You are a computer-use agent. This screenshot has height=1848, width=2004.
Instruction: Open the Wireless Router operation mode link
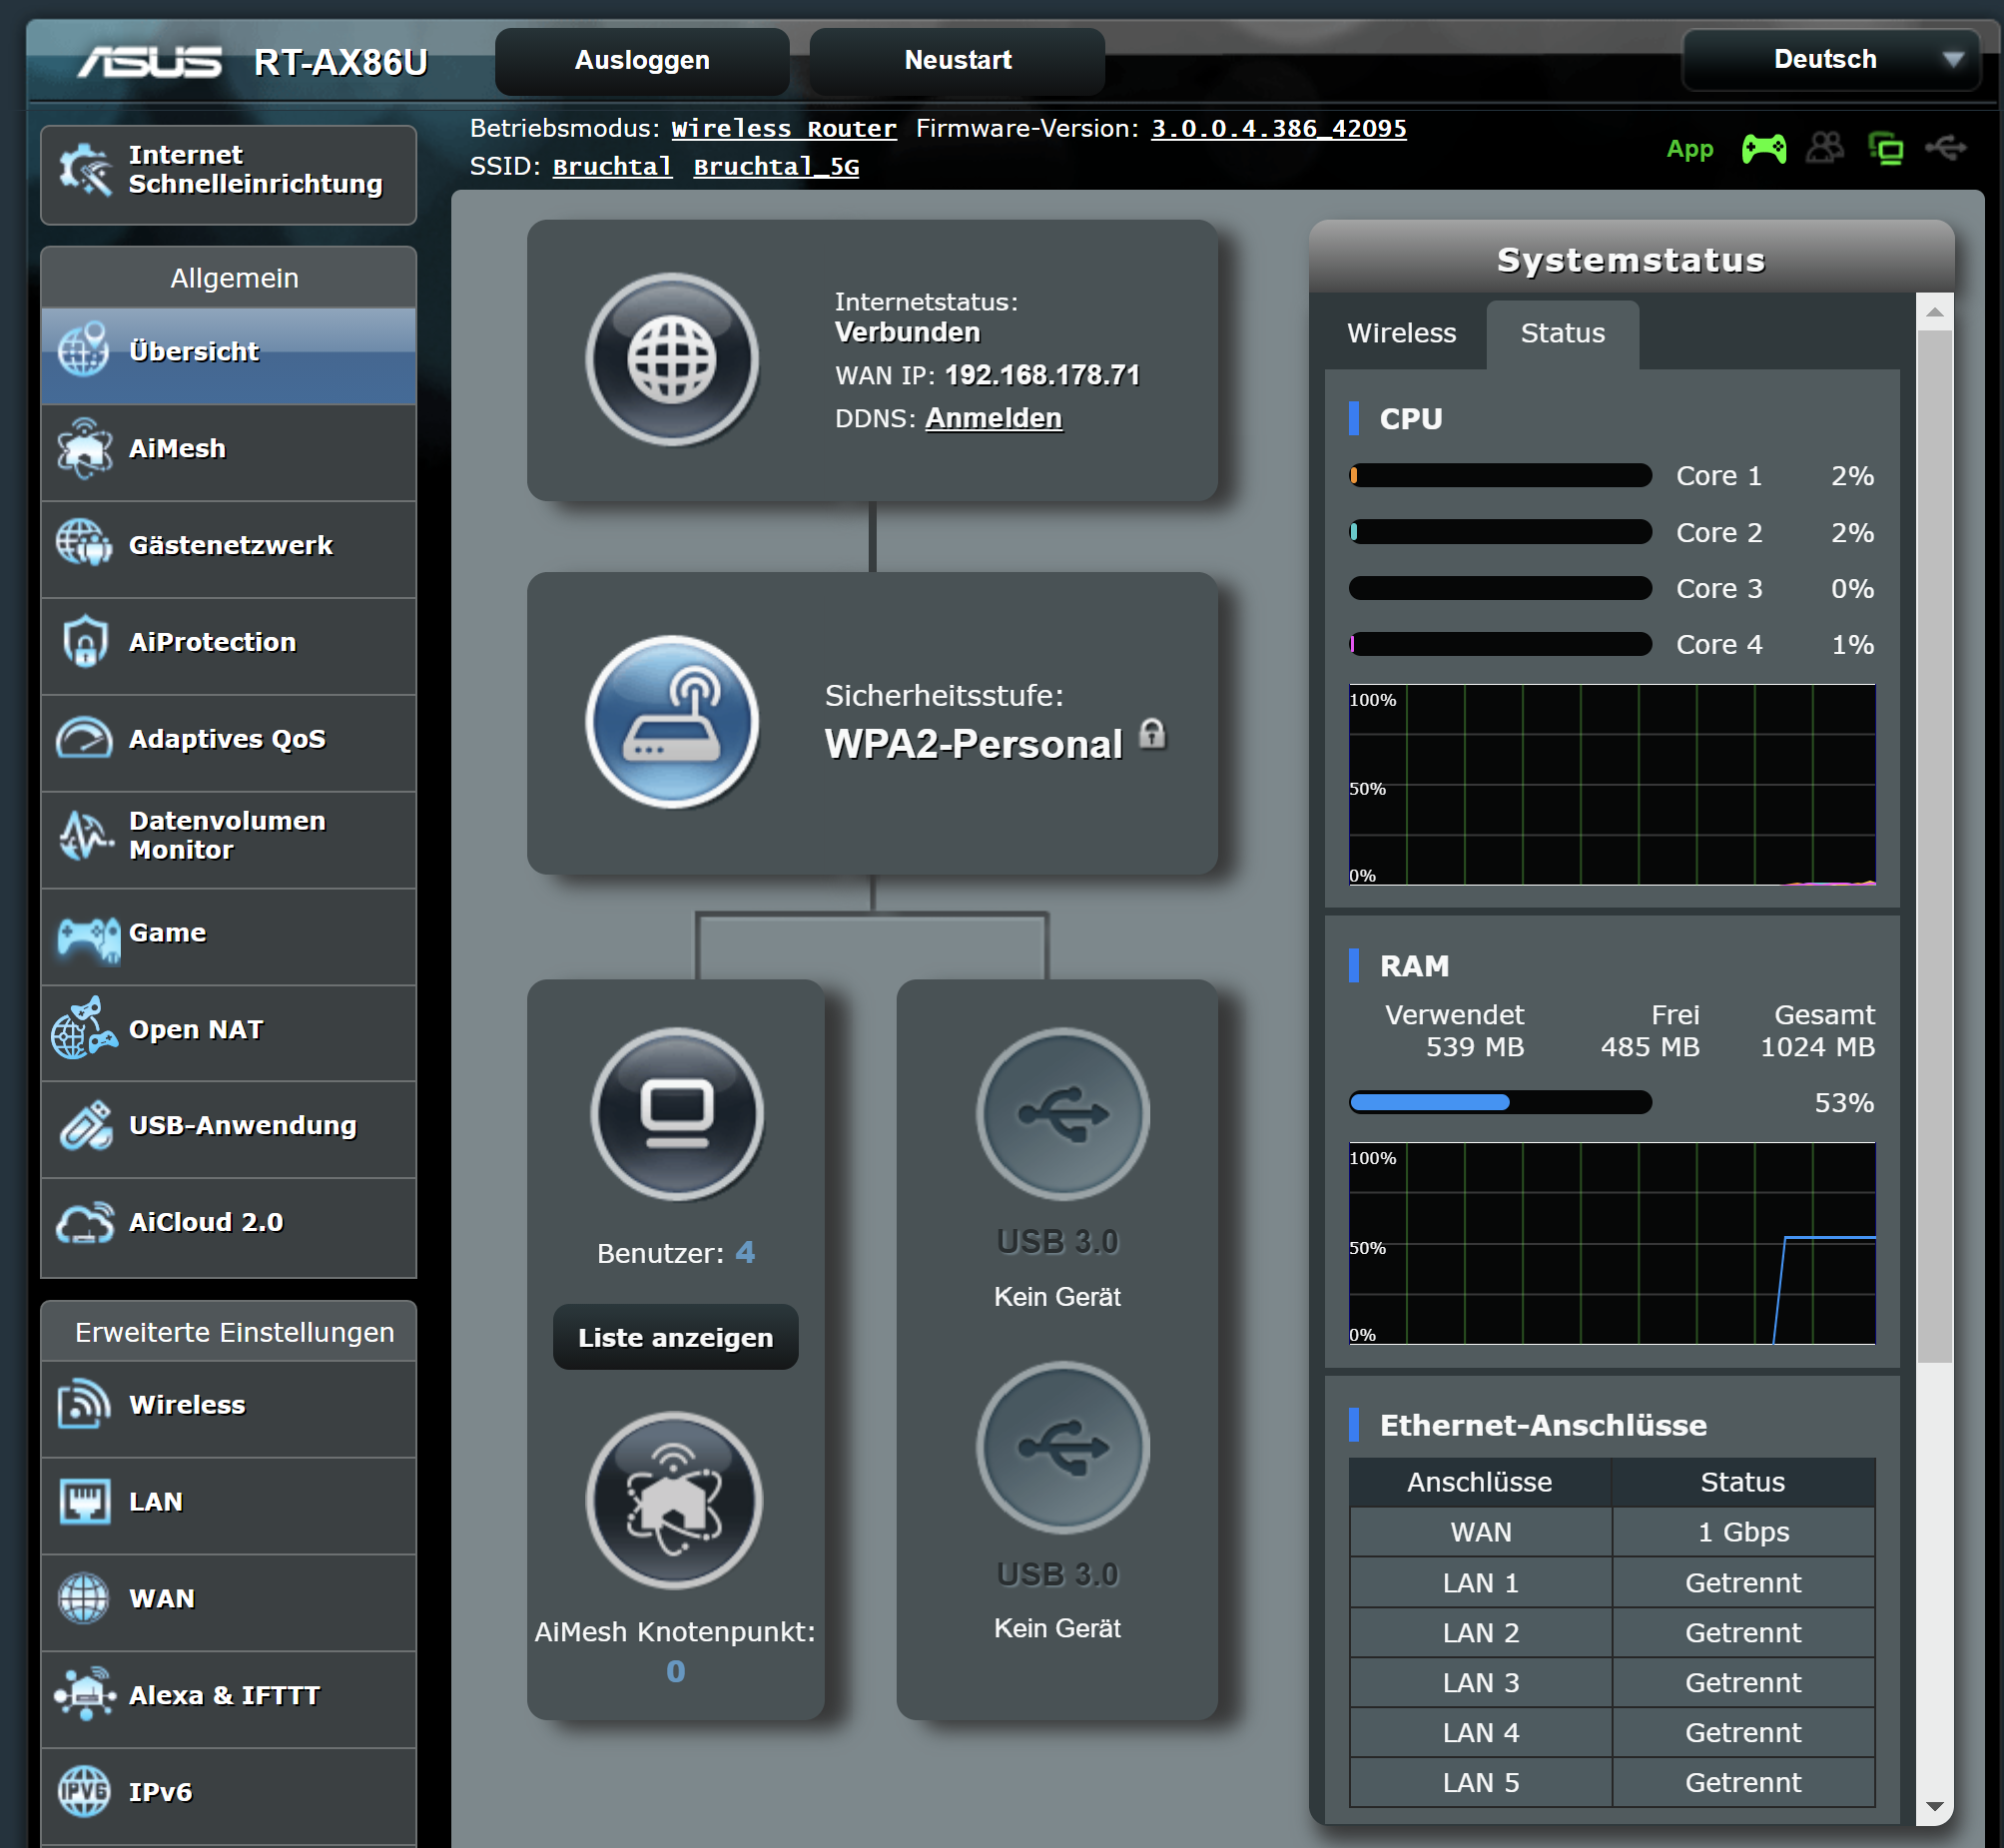tap(784, 129)
